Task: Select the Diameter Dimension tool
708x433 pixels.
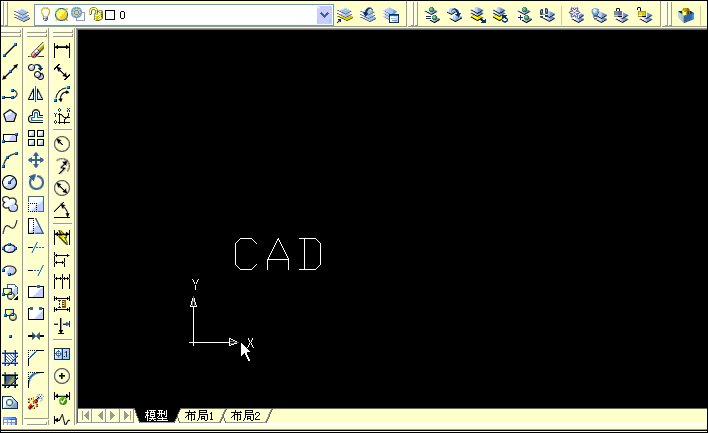Action: 62,188
